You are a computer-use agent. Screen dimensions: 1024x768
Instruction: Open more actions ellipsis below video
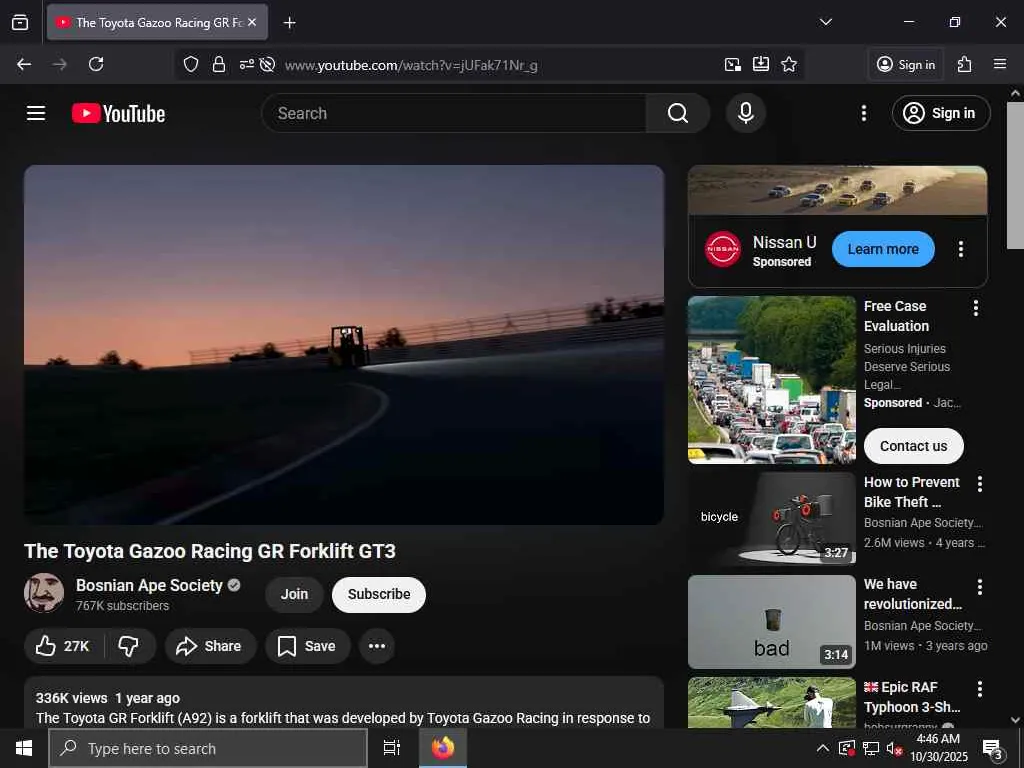click(377, 646)
